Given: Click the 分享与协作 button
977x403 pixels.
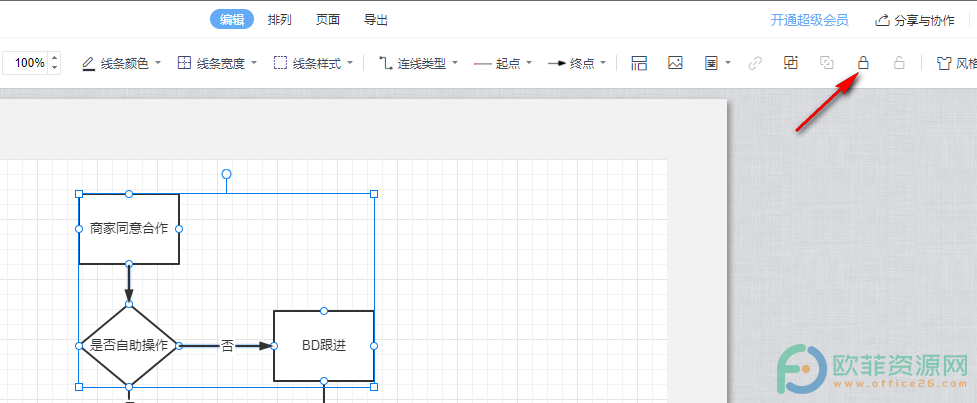Looking at the screenshot, I should coord(915,21).
